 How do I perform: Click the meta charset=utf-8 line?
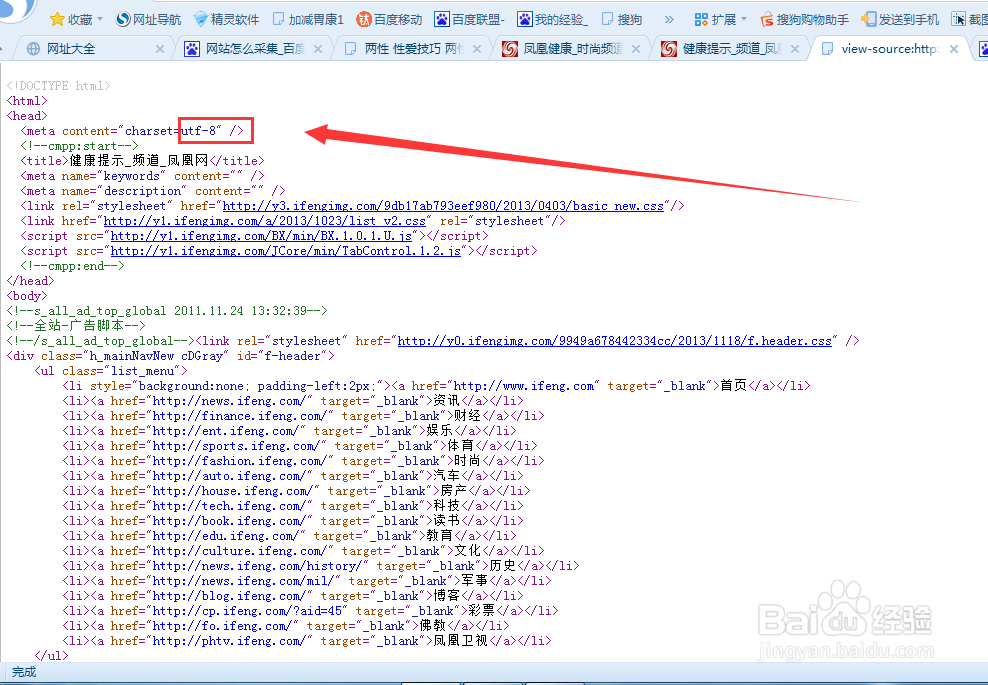pos(132,131)
